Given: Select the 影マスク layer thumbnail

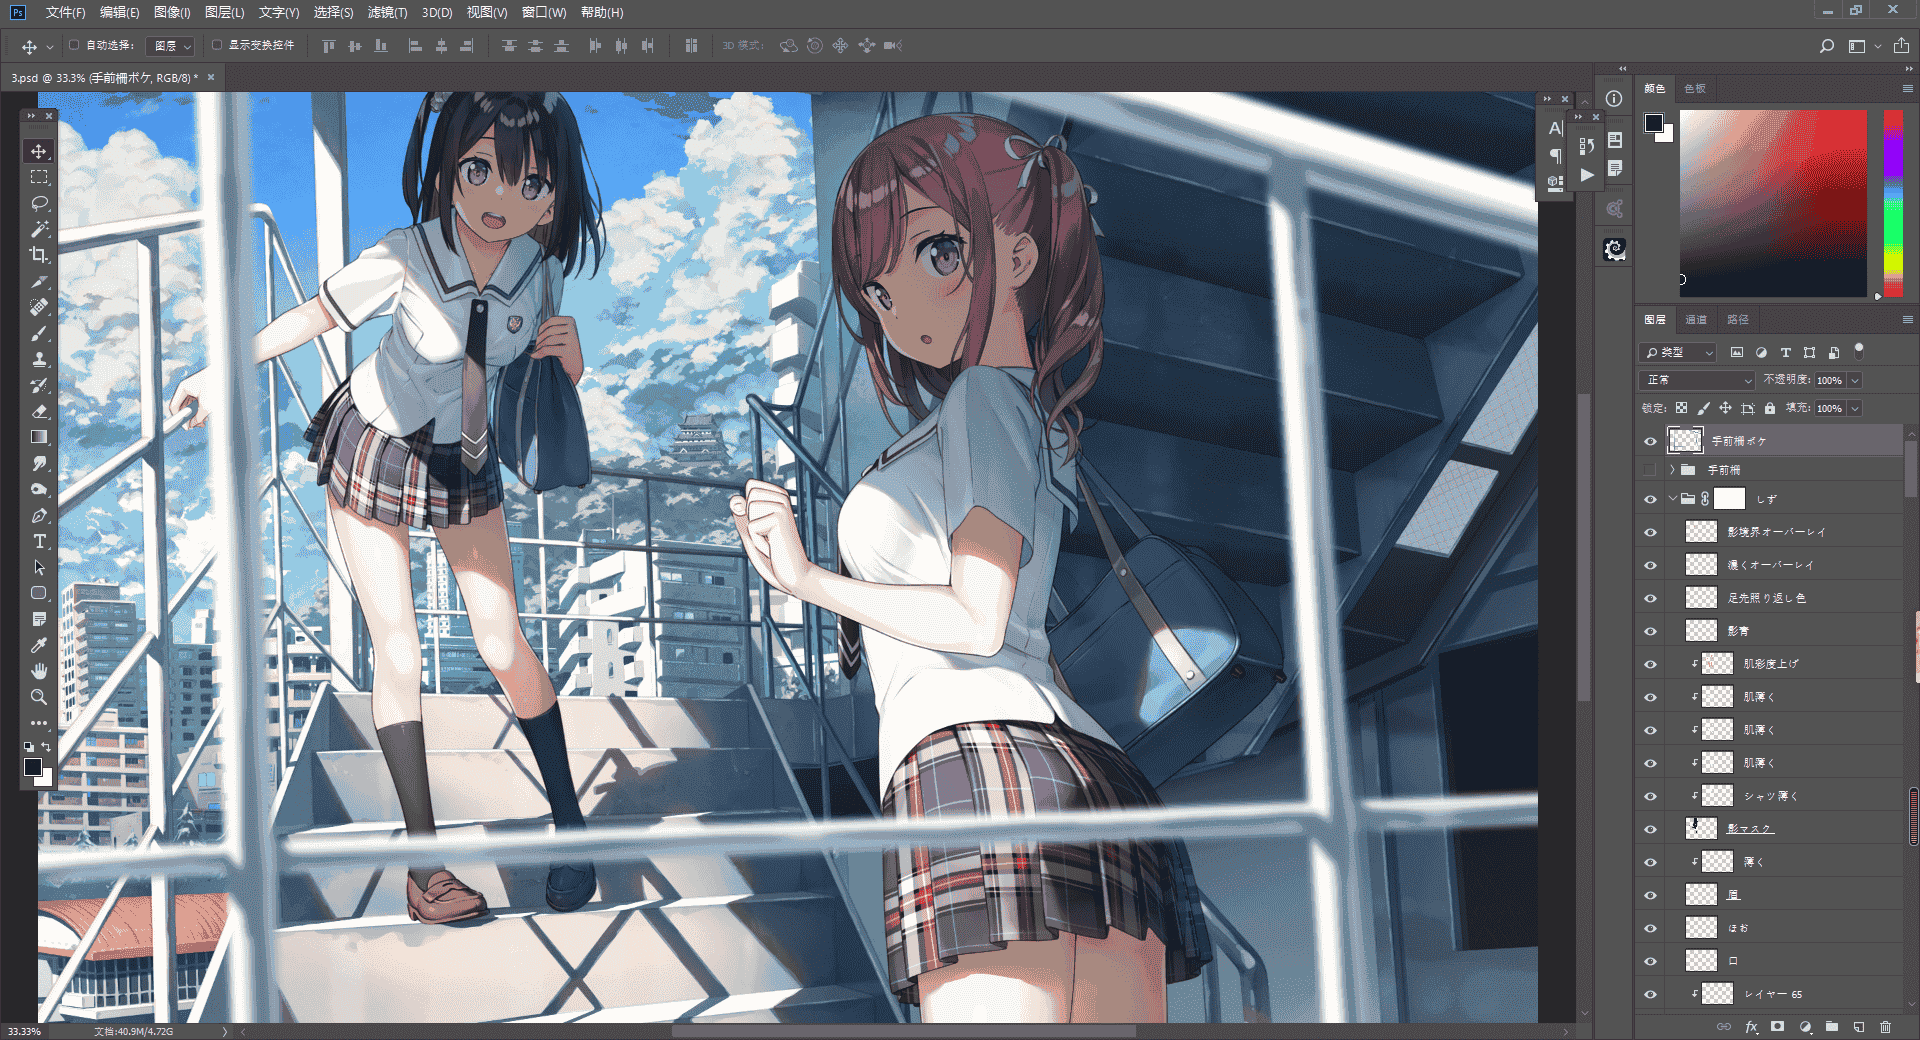Looking at the screenshot, I should pyautogui.click(x=1701, y=828).
